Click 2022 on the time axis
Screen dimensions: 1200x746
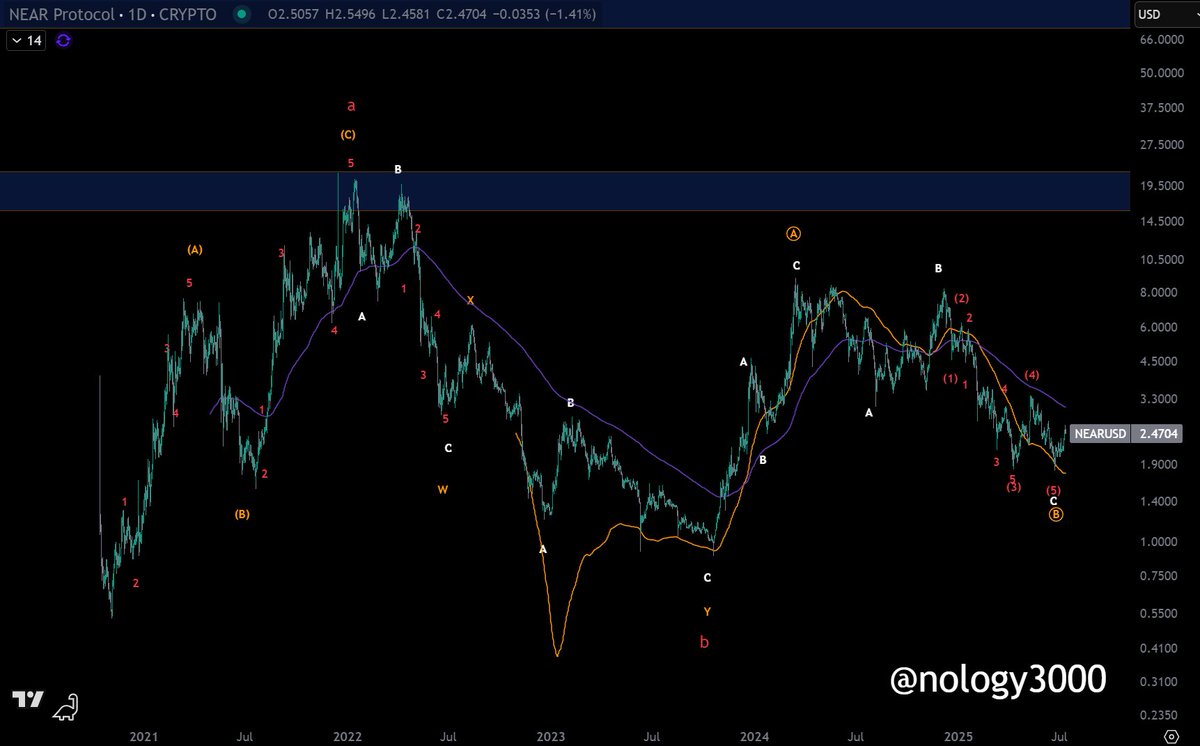click(347, 737)
